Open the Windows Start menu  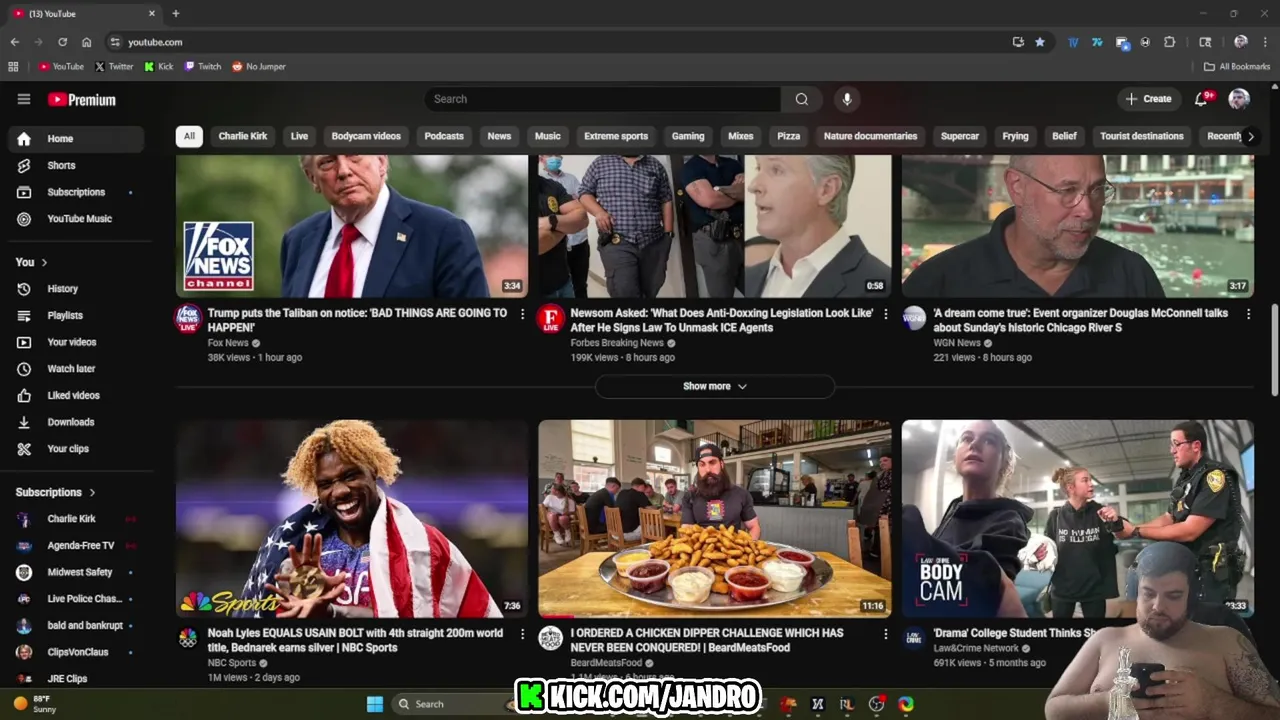[375, 704]
